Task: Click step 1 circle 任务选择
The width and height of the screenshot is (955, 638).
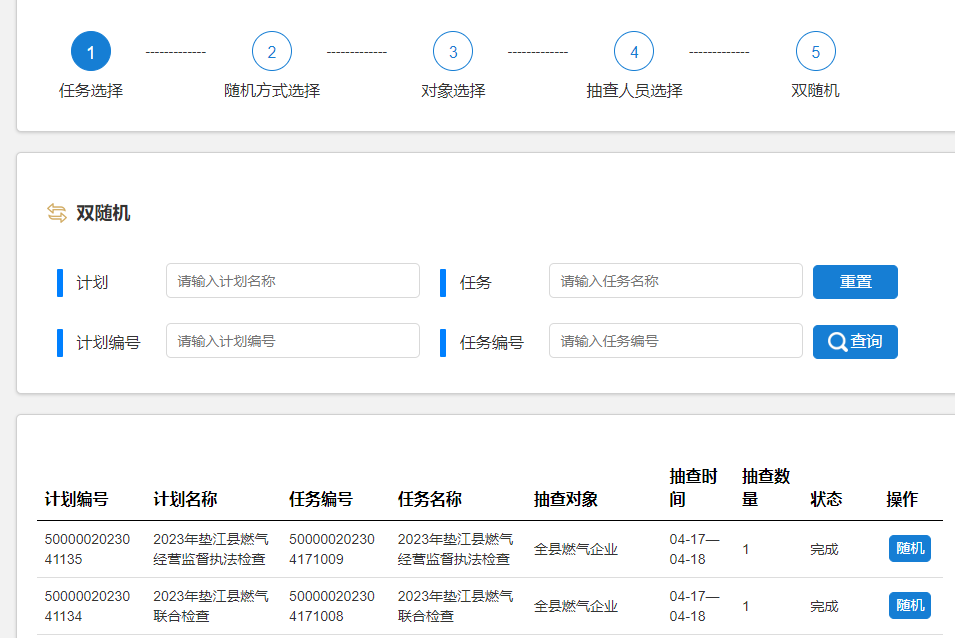Action: coord(91,51)
